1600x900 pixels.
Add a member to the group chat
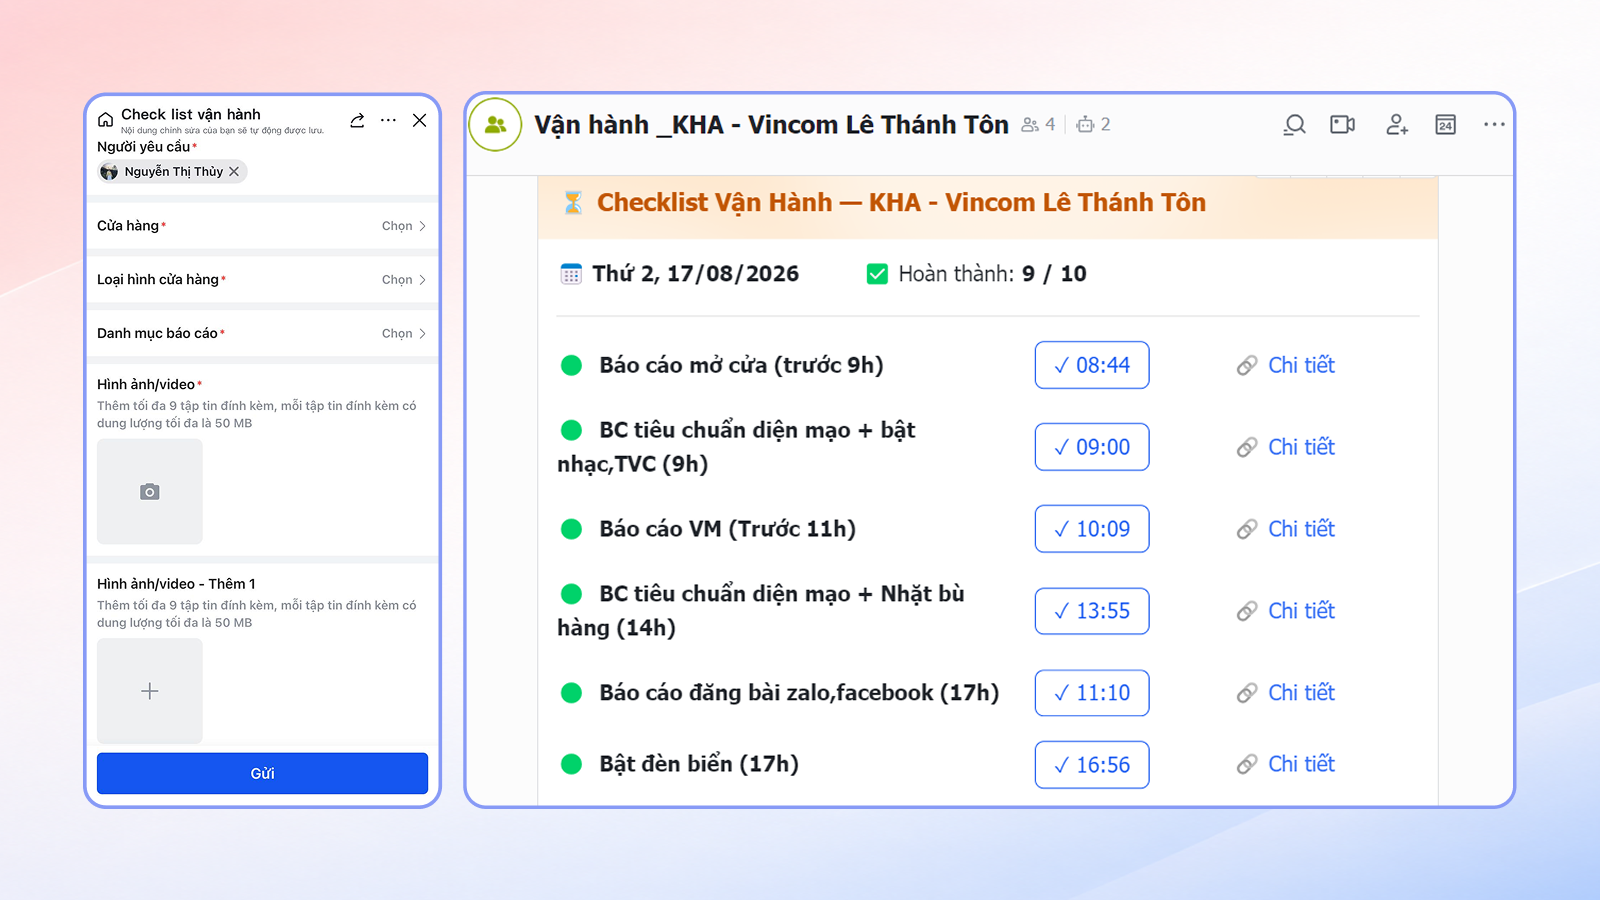coord(1397,125)
